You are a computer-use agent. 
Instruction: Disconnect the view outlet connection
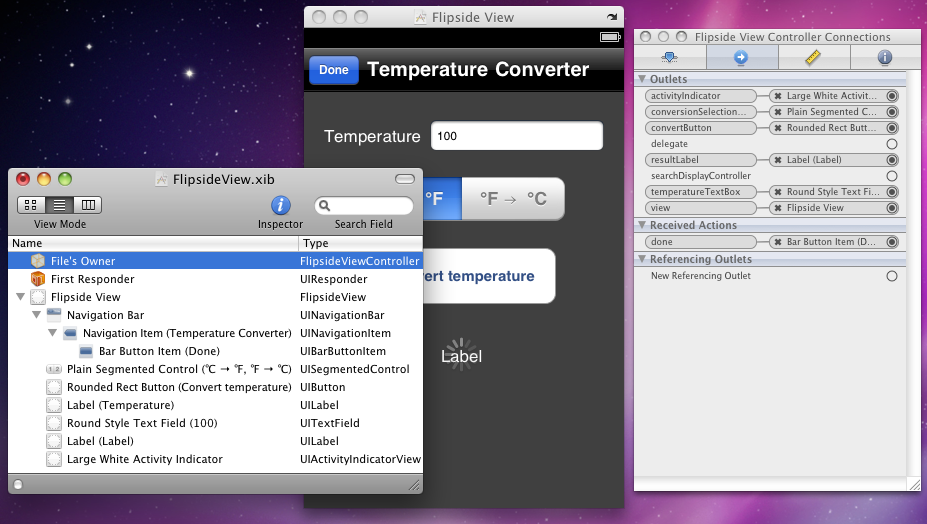(778, 208)
